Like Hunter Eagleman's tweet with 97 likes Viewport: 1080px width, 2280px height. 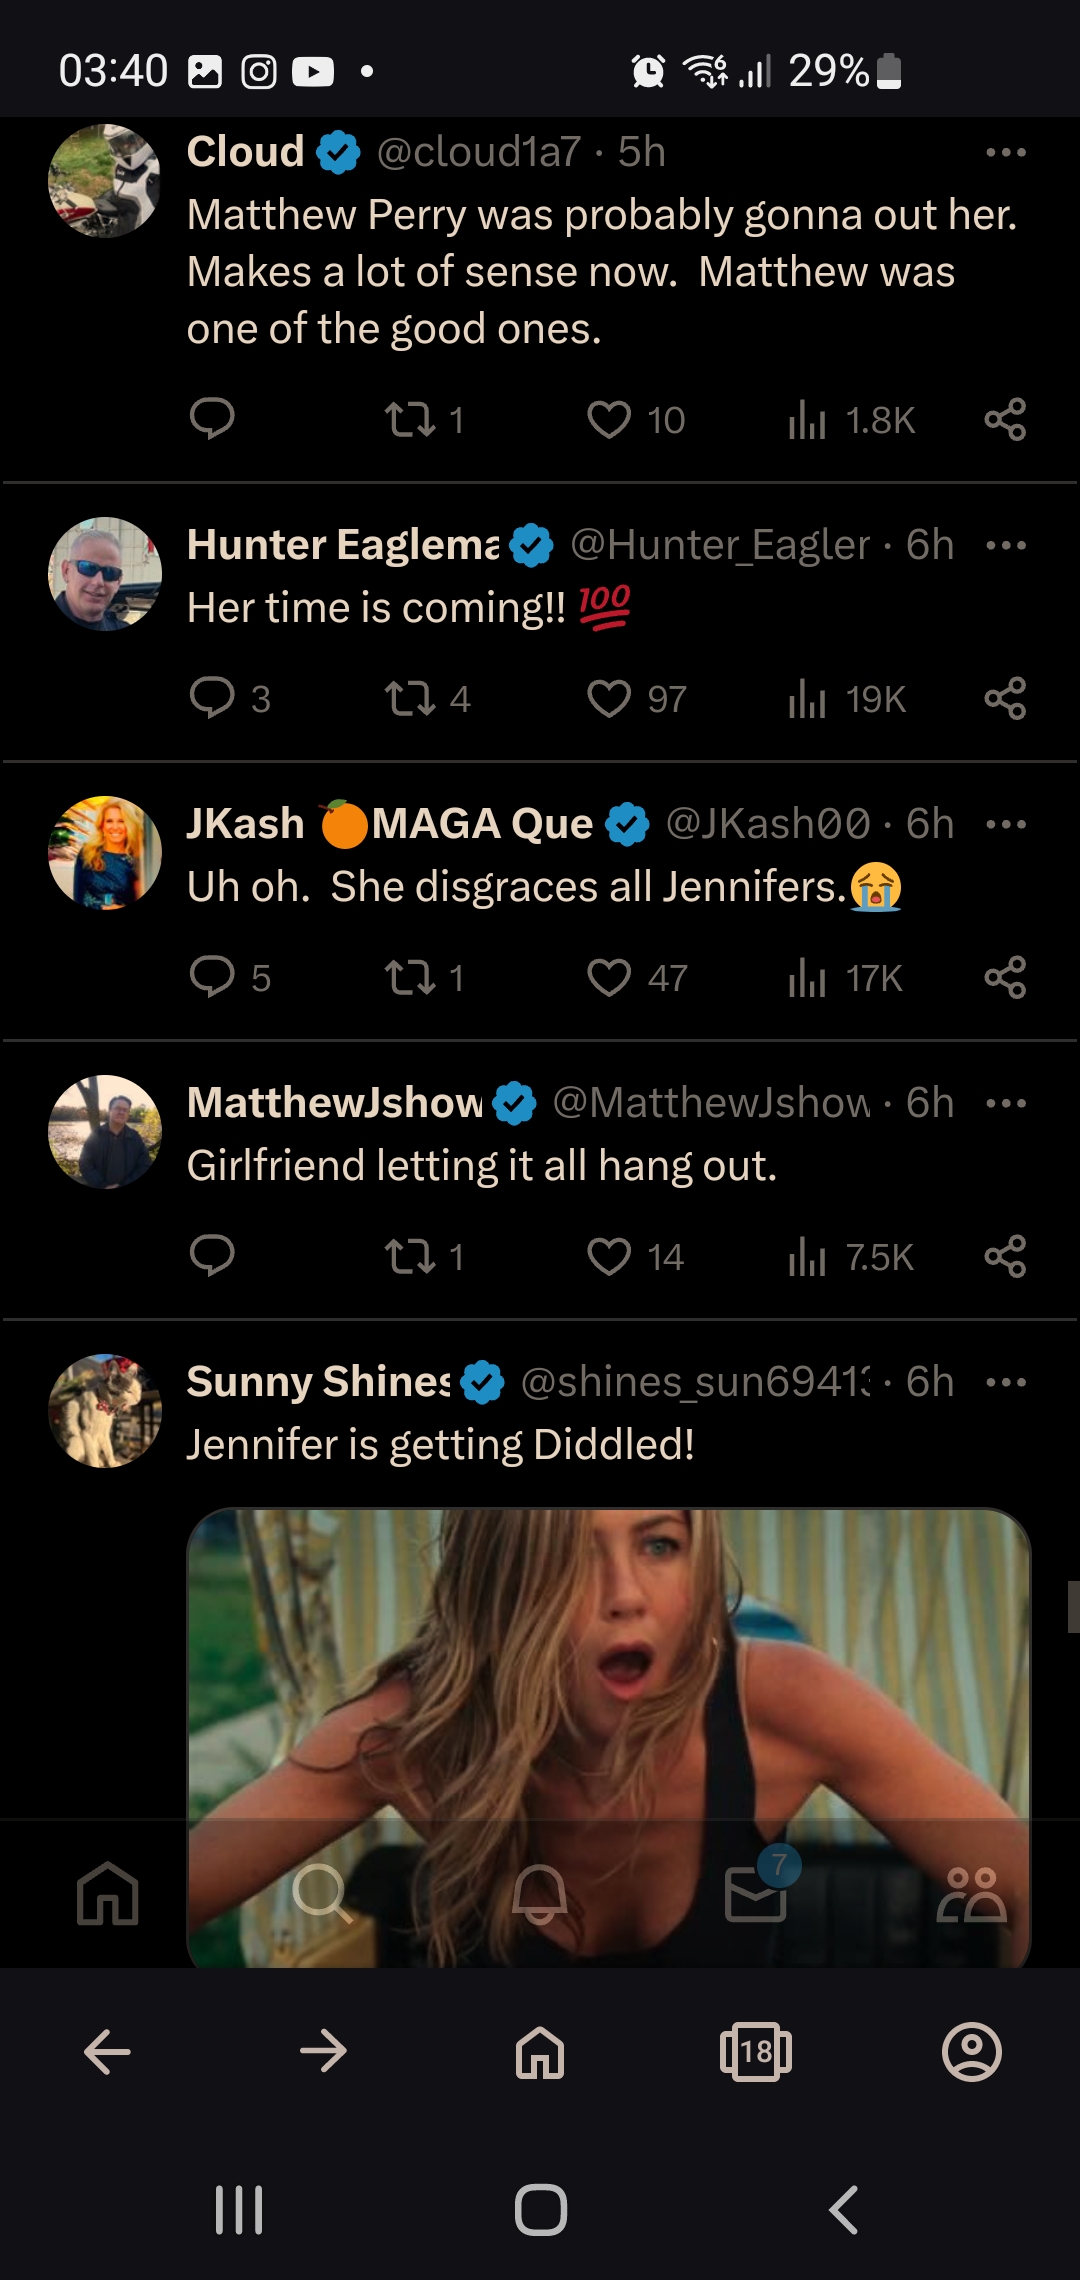609,699
